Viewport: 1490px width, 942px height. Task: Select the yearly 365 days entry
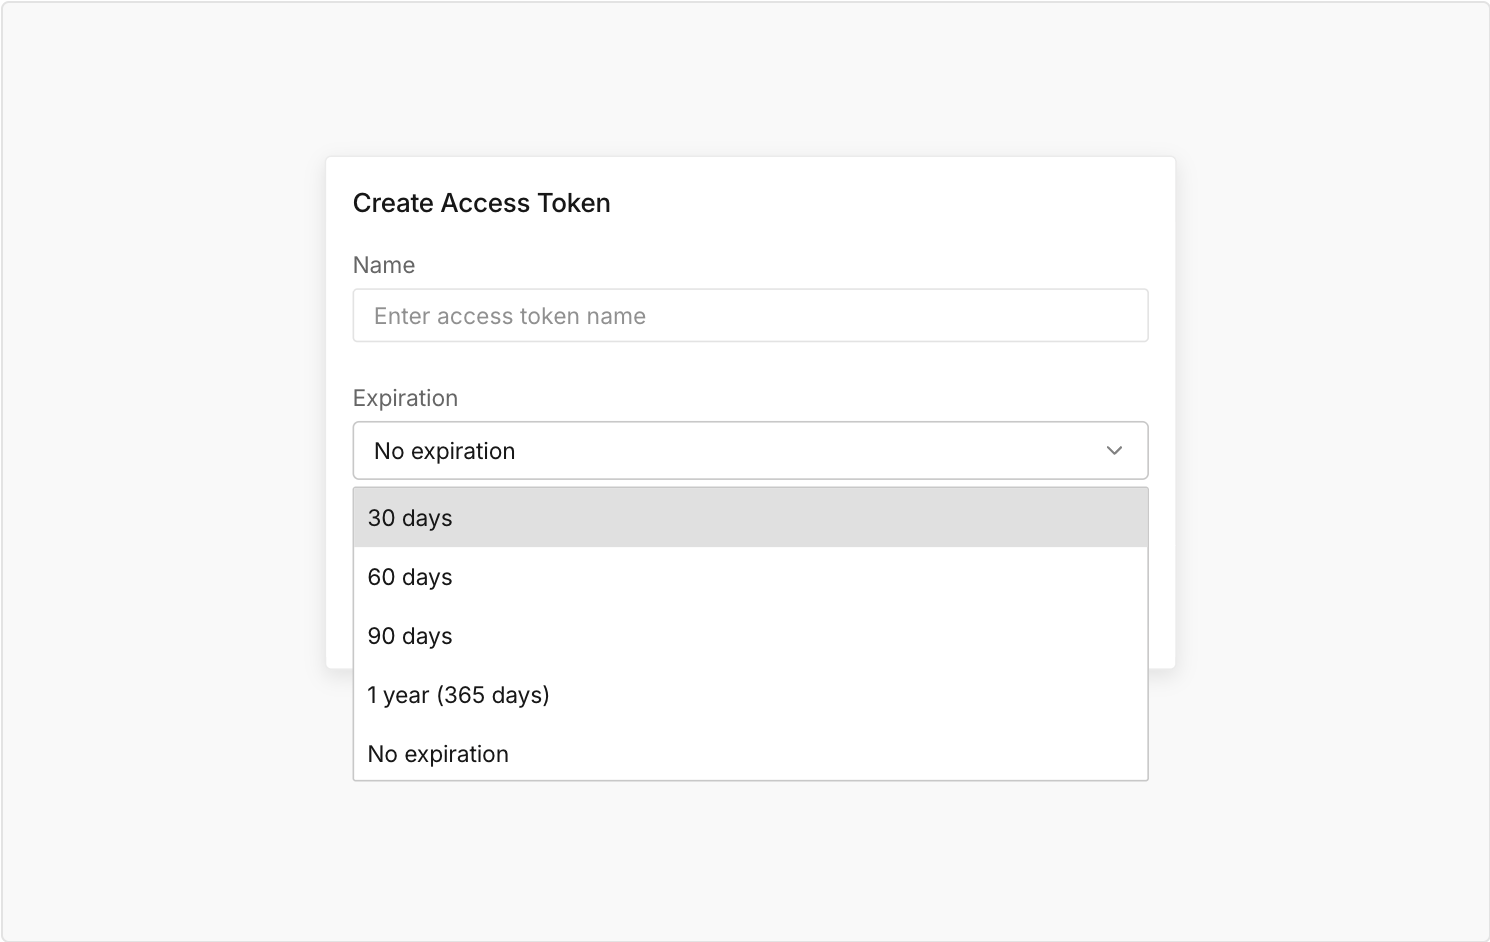click(750, 695)
